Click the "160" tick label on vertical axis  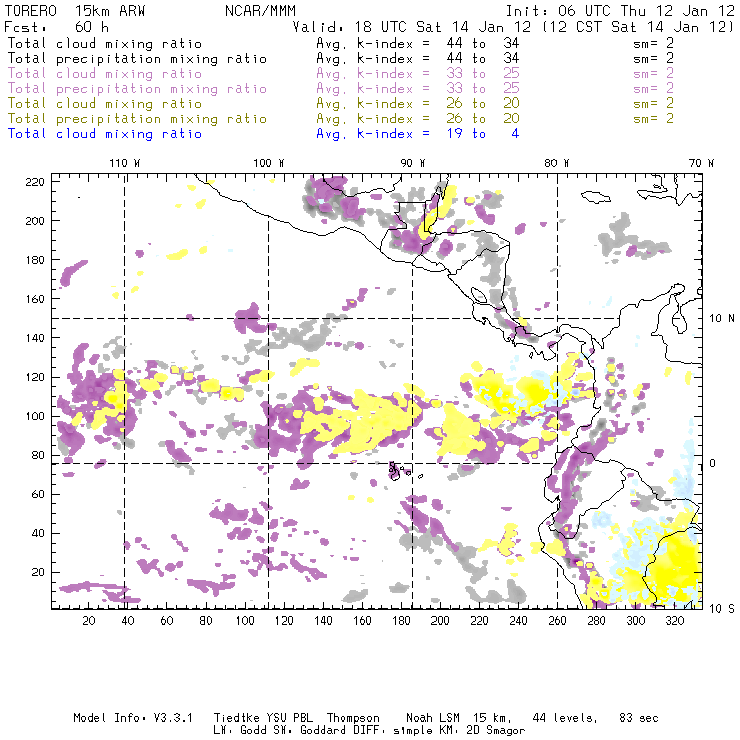(35, 299)
